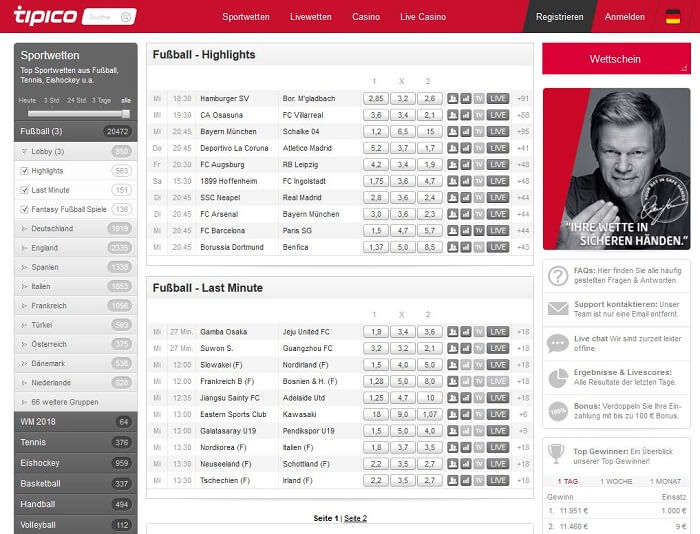The height and width of the screenshot is (534, 700).
Task: Bet 2,85 on Hamburger SV win
Action: (x=376, y=98)
